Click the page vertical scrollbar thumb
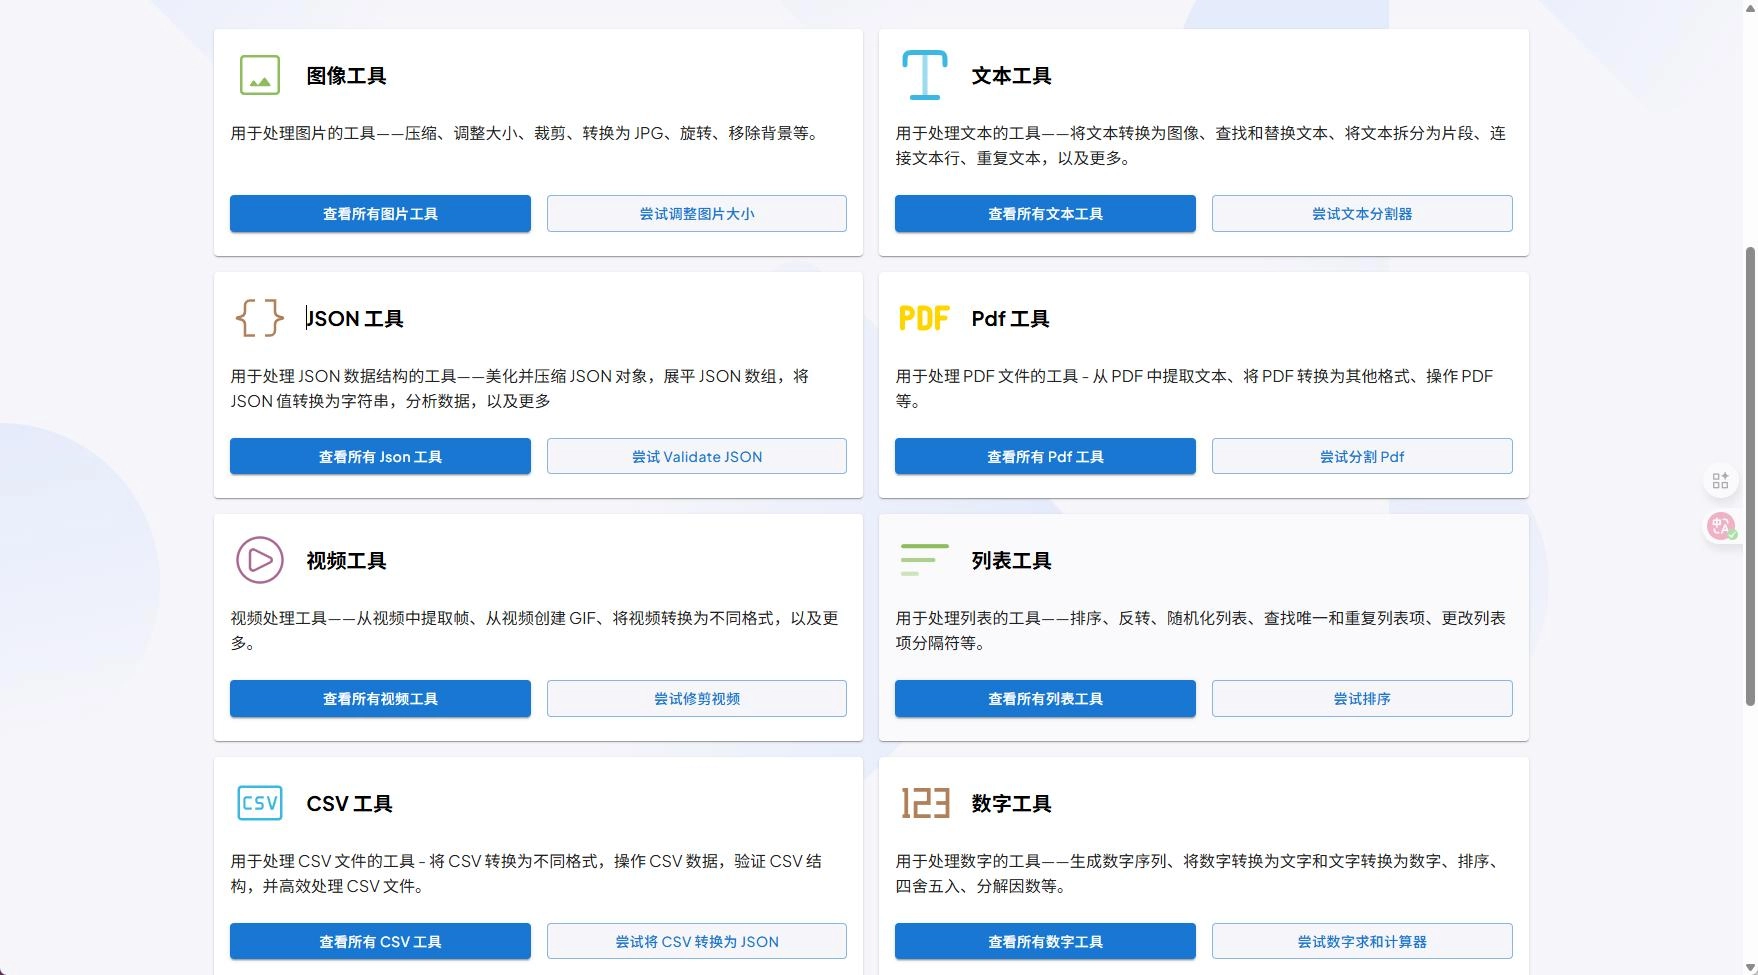 point(1749,476)
